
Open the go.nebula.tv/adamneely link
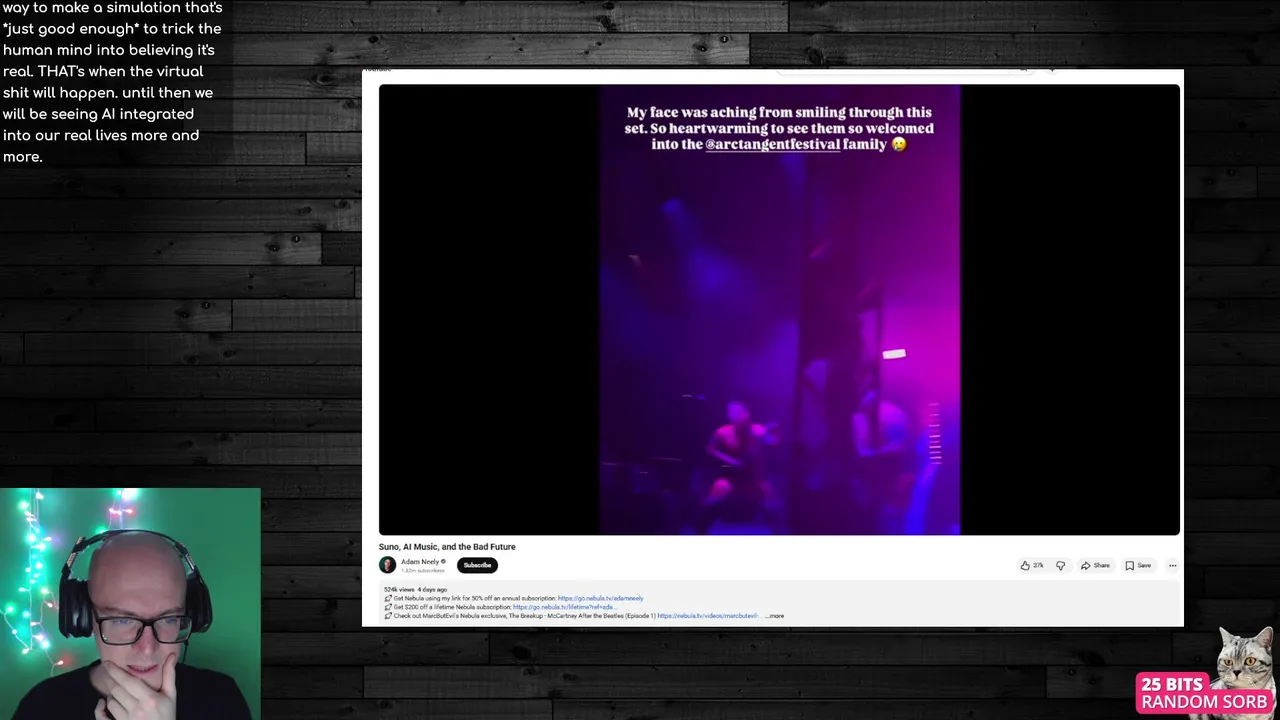coord(600,598)
